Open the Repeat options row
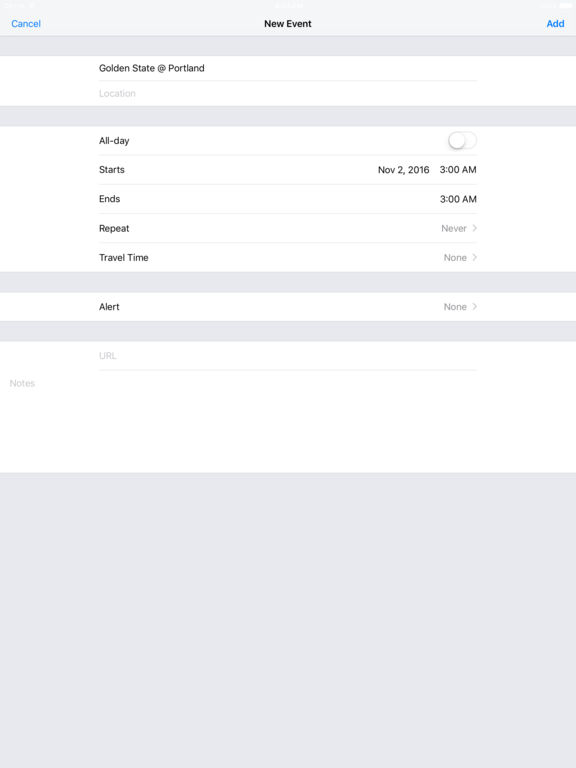This screenshot has width=576, height=768. click(x=288, y=228)
